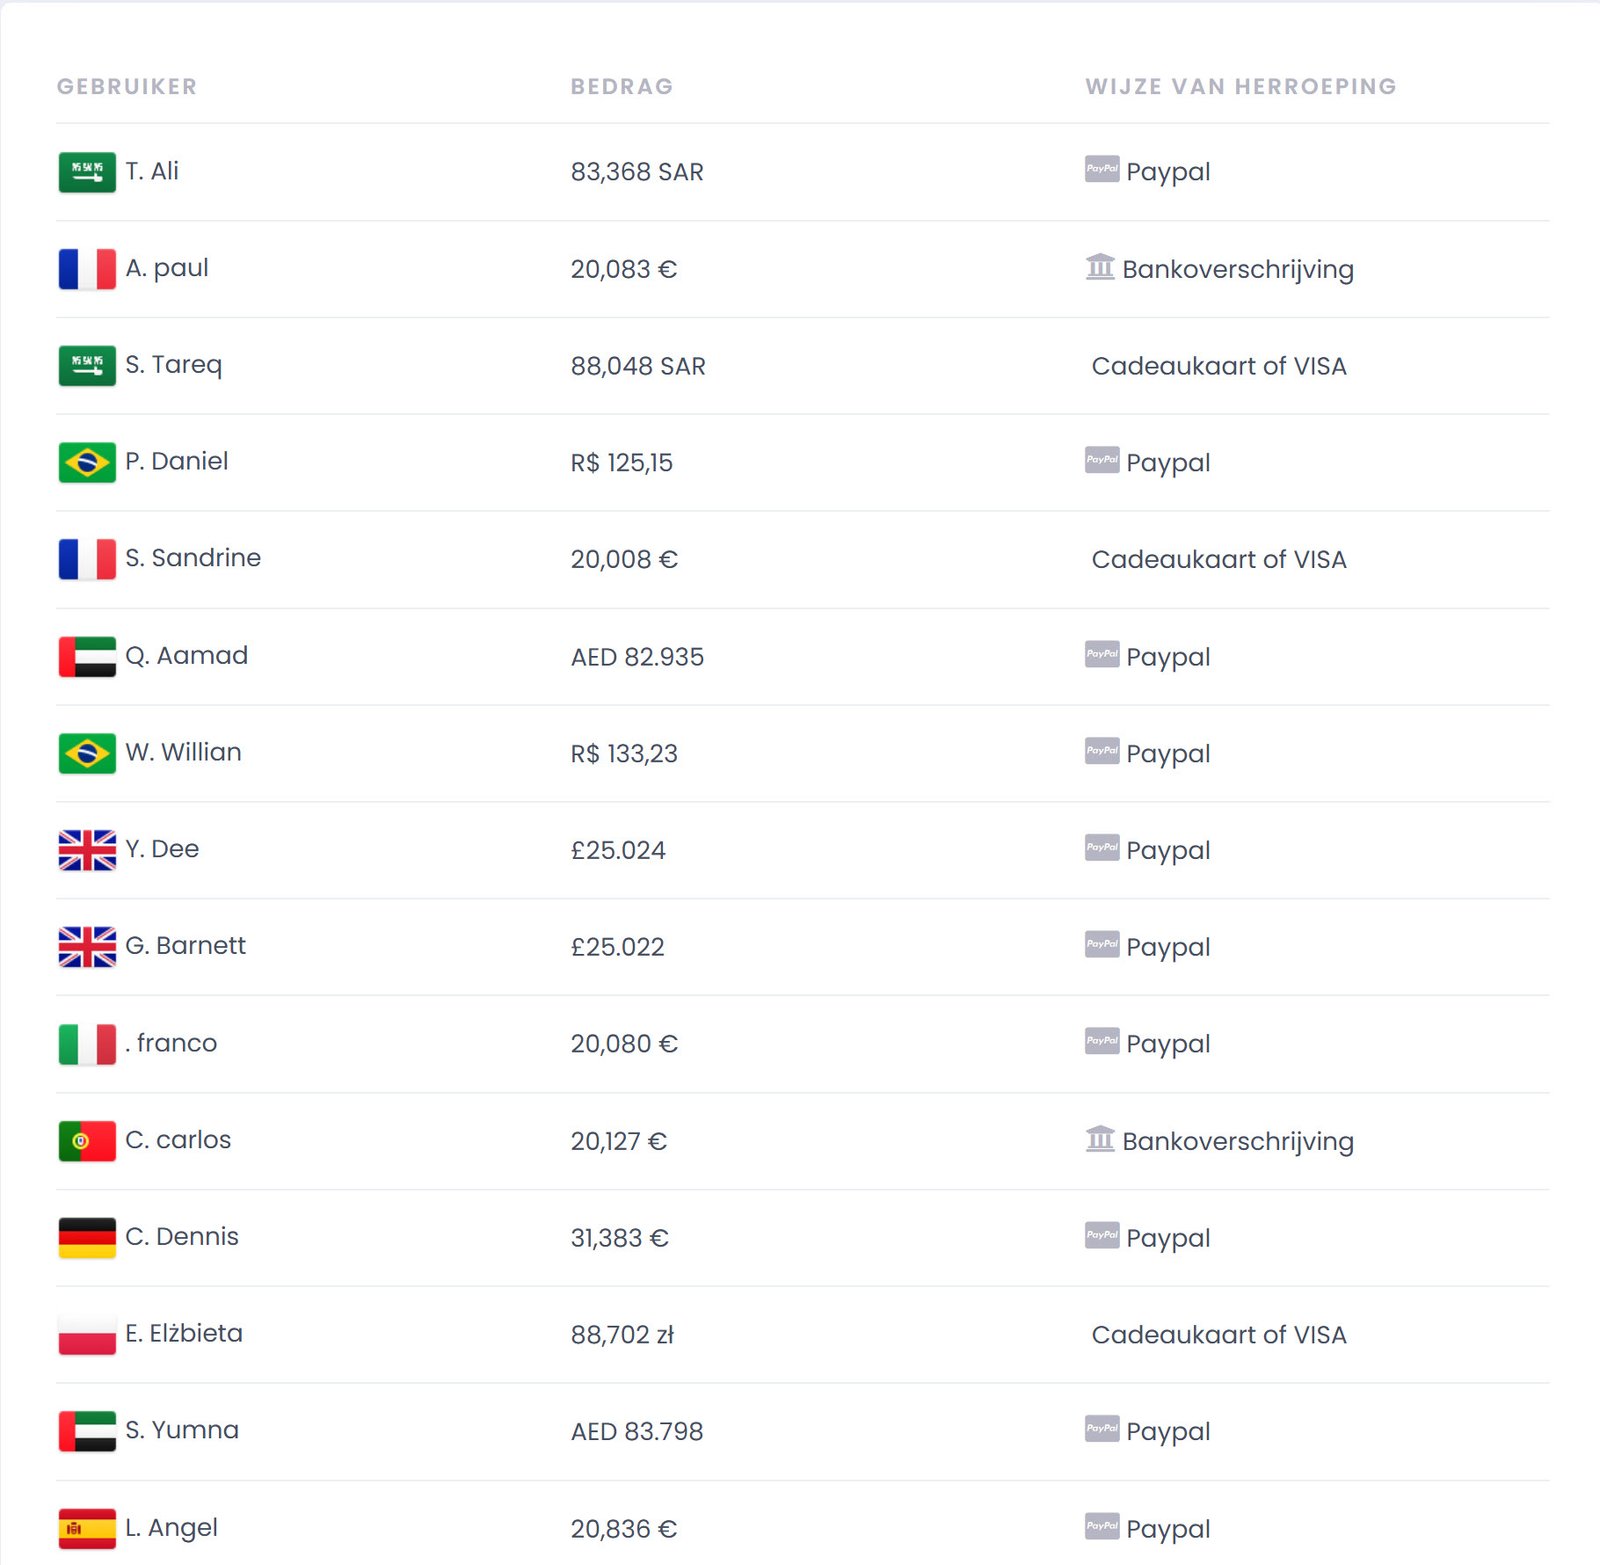Click the Gebruiker column header
Image resolution: width=1600 pixels, height=1565 pixels.
127,87
